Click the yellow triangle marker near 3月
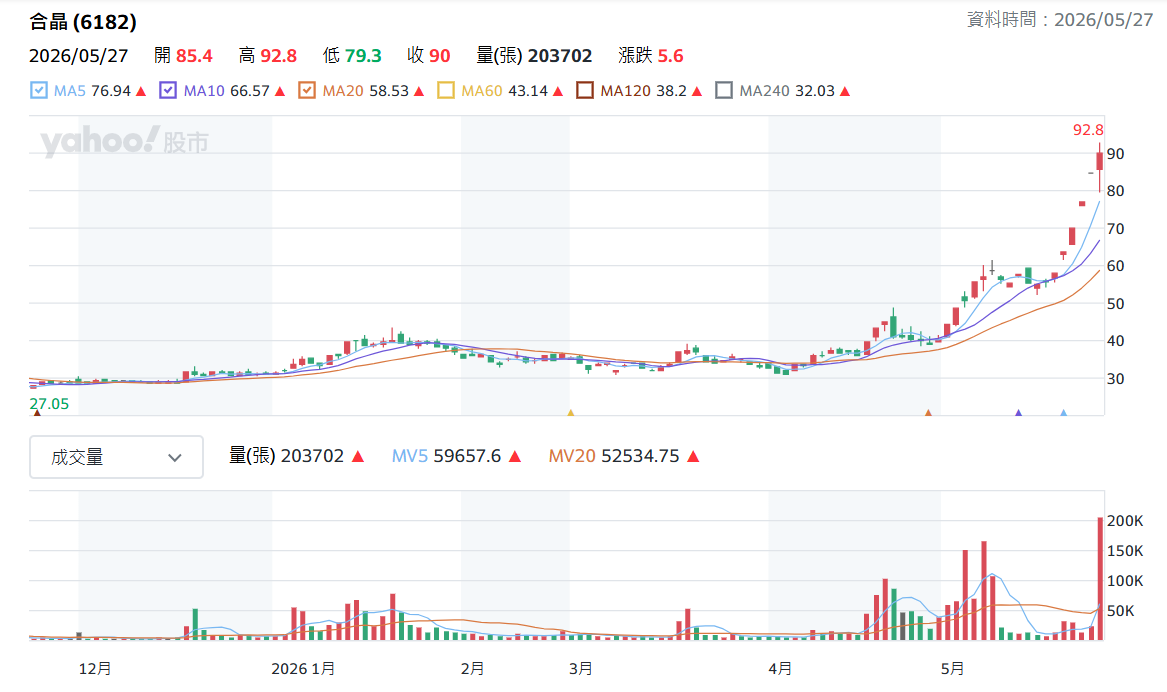The height and width of the screenshot is (692, 1167). click(571, 412)
